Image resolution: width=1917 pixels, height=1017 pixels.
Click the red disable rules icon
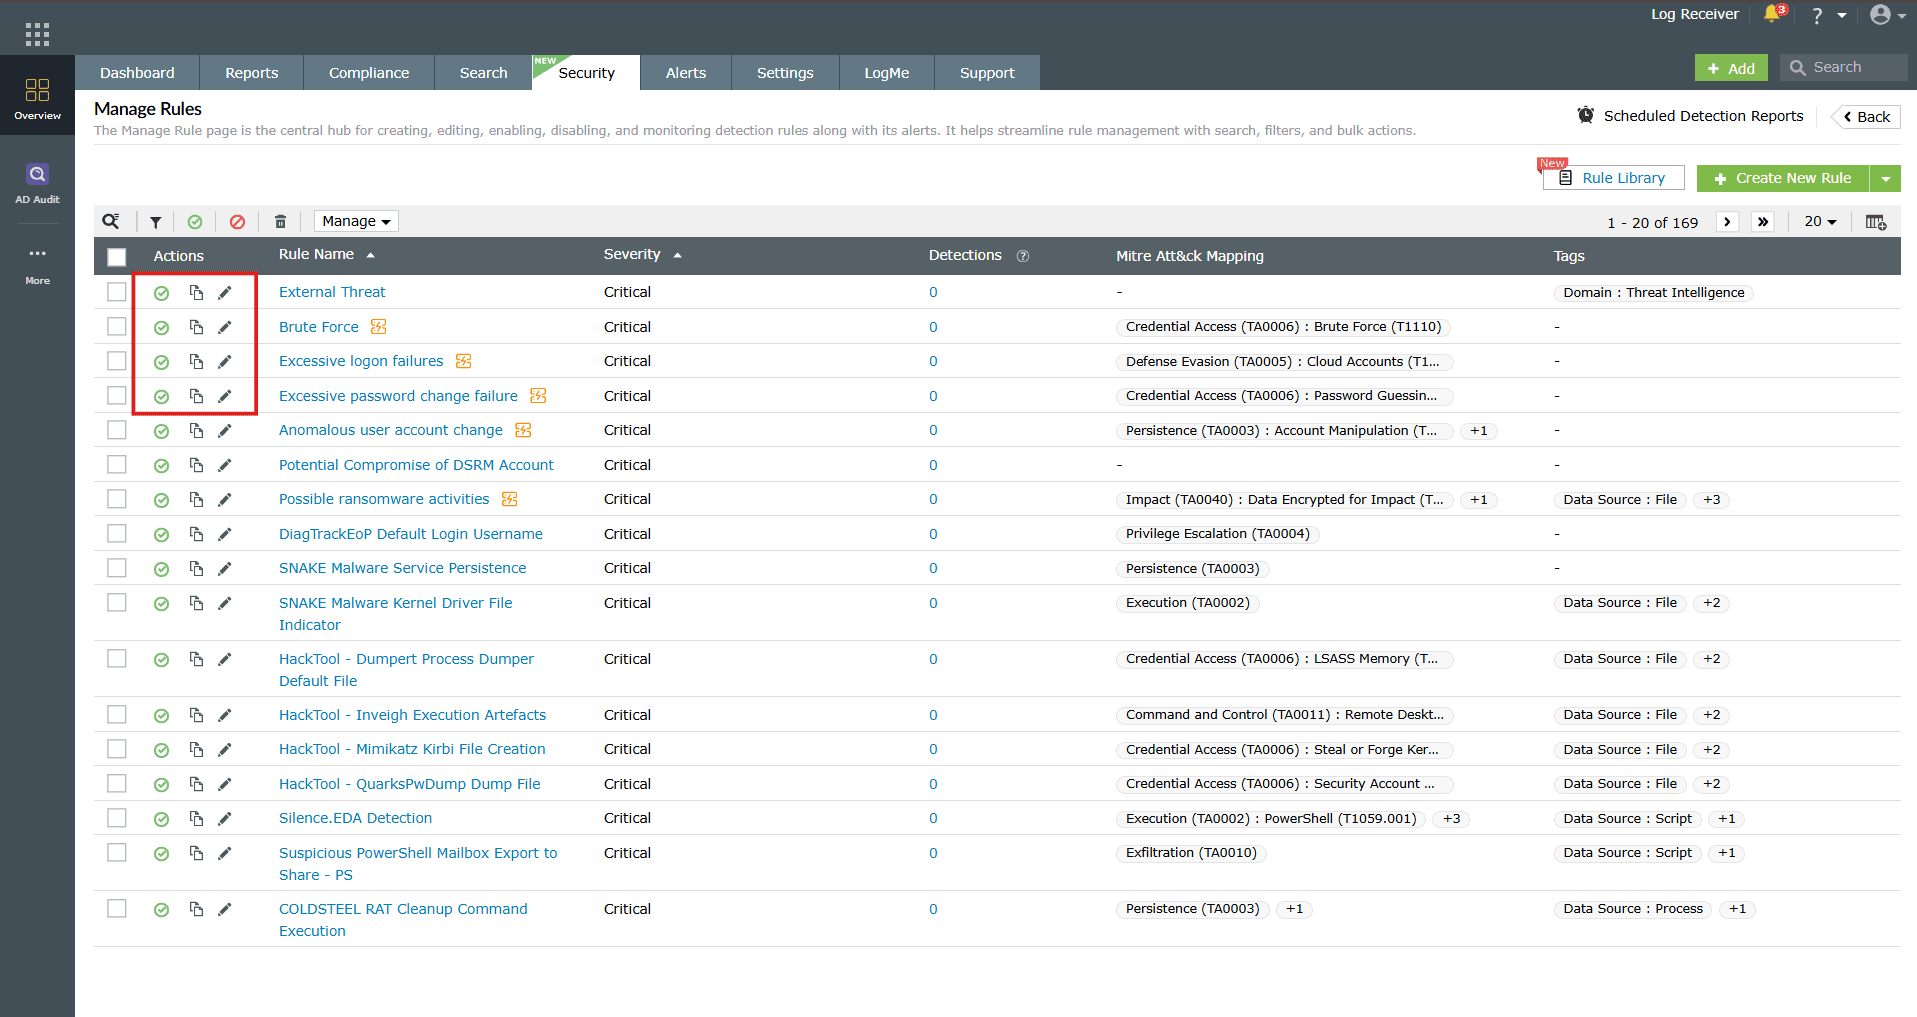pyautogui.click(x=237, y=222)
